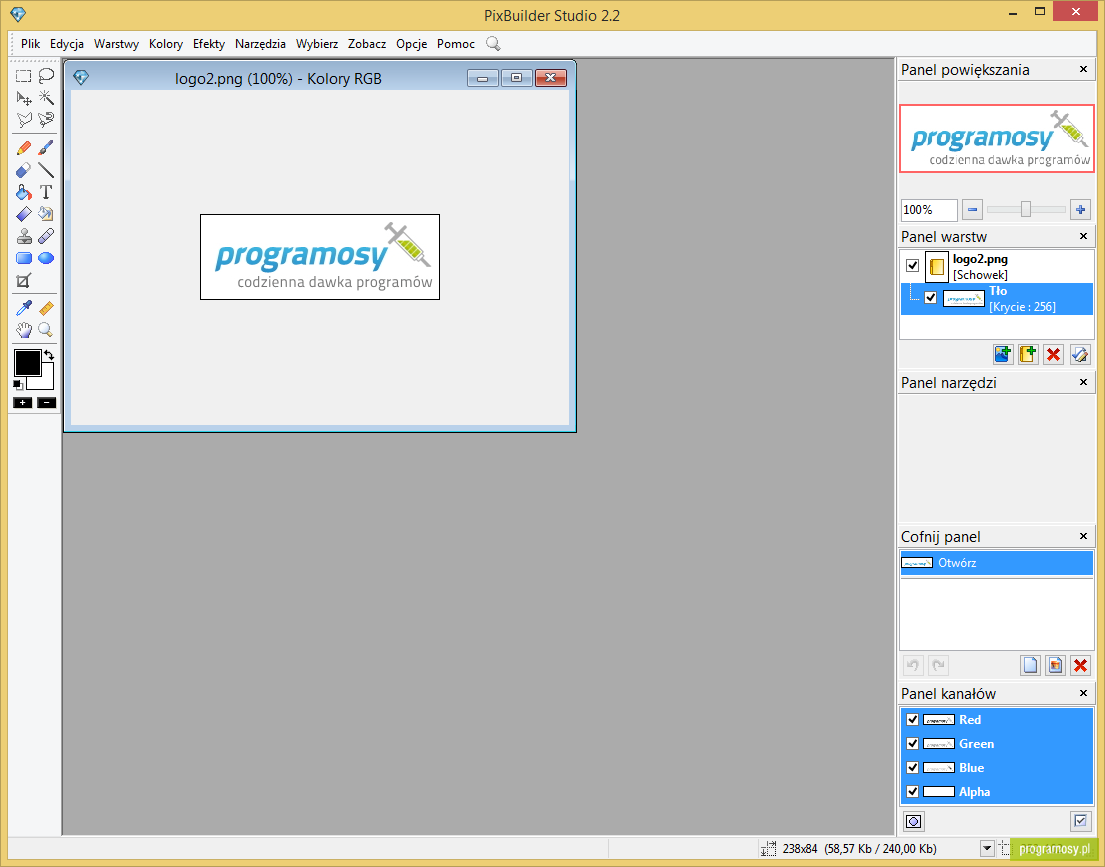Uncheck the Green channel

(x=913, y=744)
